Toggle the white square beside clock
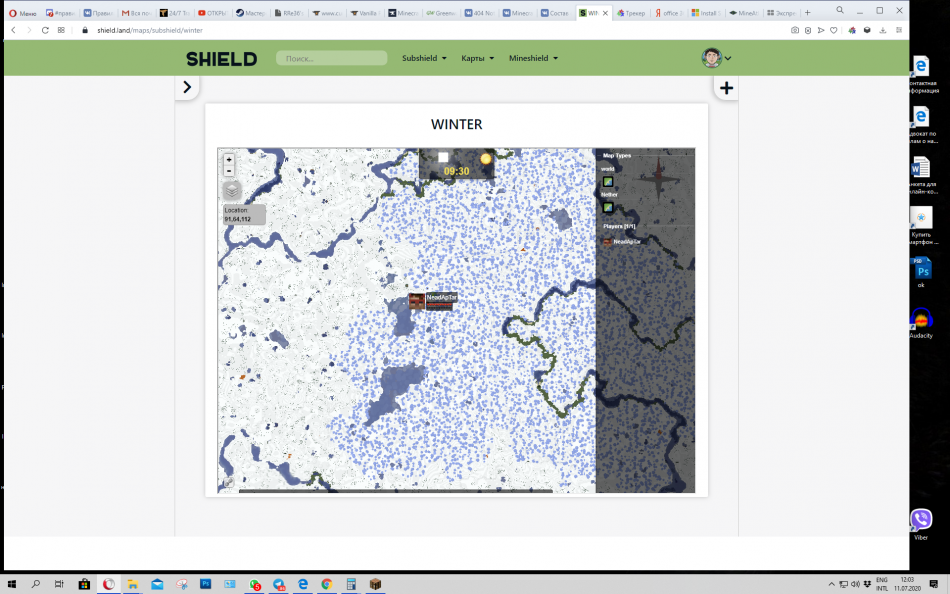Image resolution: width=950 pixels, height=594 pixels. [443, 157]
